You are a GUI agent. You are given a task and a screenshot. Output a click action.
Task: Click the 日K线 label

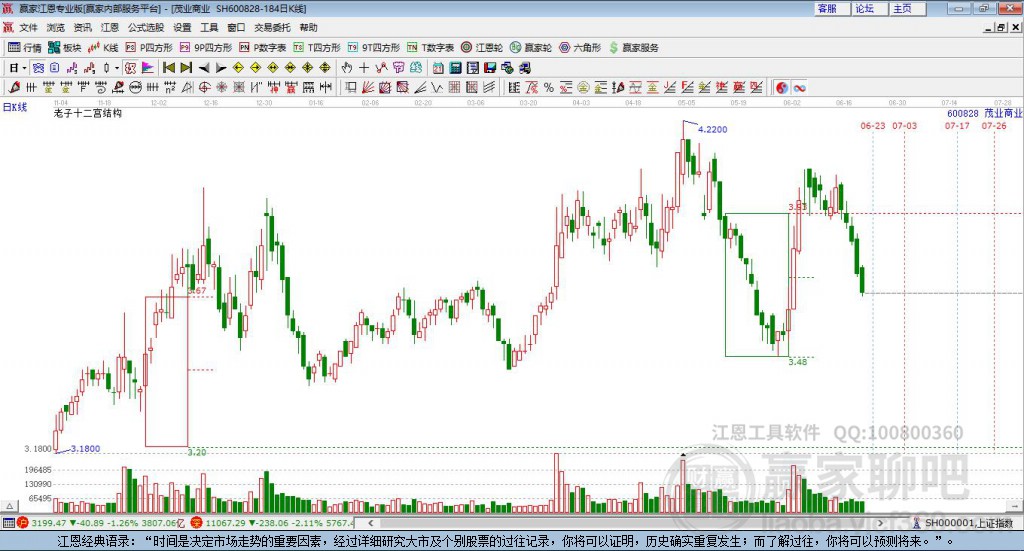(x=14, y=108)
